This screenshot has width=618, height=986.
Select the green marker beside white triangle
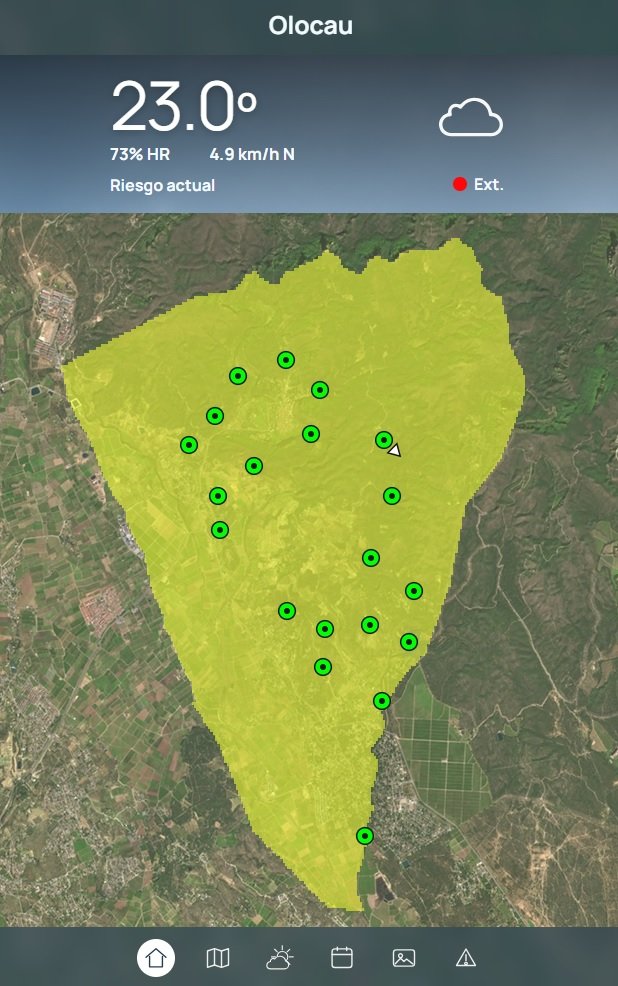click(x=384, y=440)
